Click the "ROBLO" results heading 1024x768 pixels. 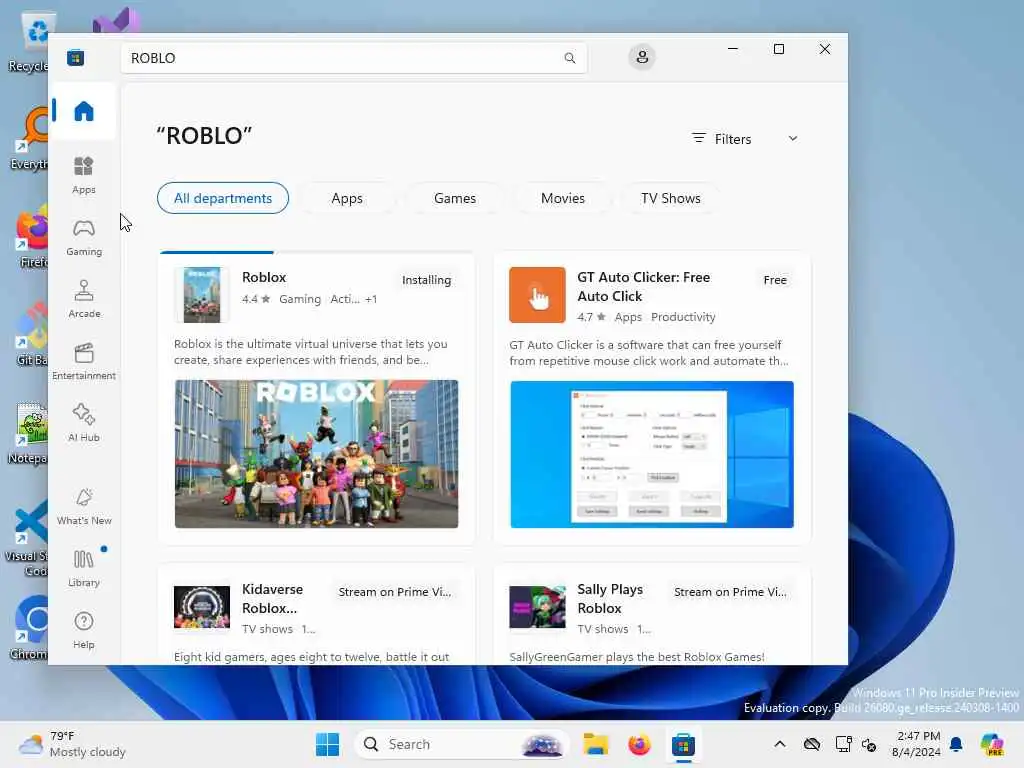click(204, 136)
